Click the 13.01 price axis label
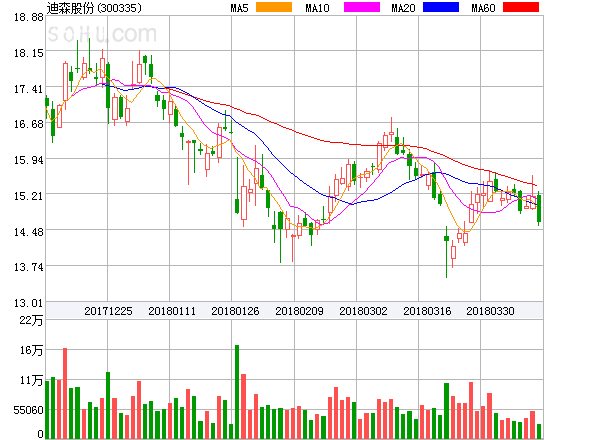This screenshot has height=440, width=600. point(29,303)
